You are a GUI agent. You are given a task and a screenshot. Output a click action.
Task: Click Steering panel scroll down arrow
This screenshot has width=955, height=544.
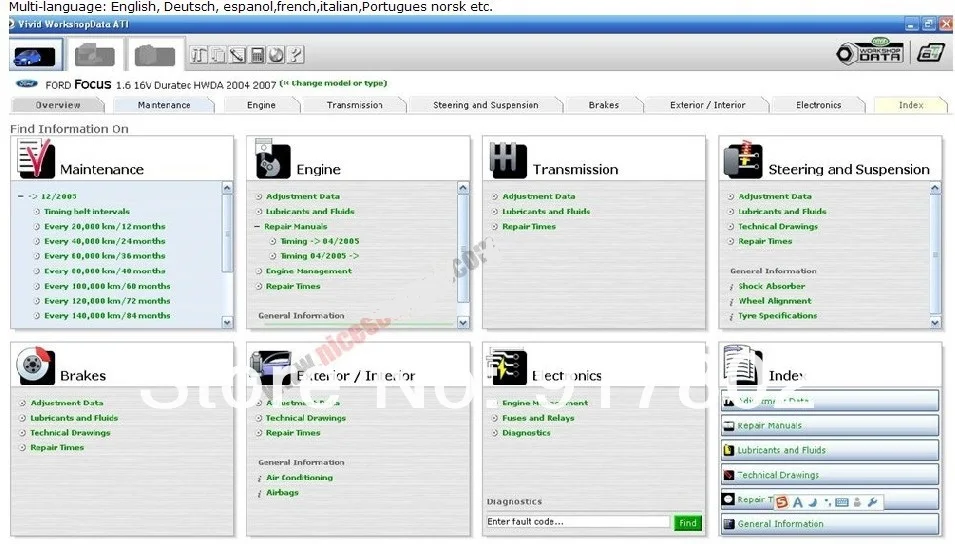click(x=936, y=322)
